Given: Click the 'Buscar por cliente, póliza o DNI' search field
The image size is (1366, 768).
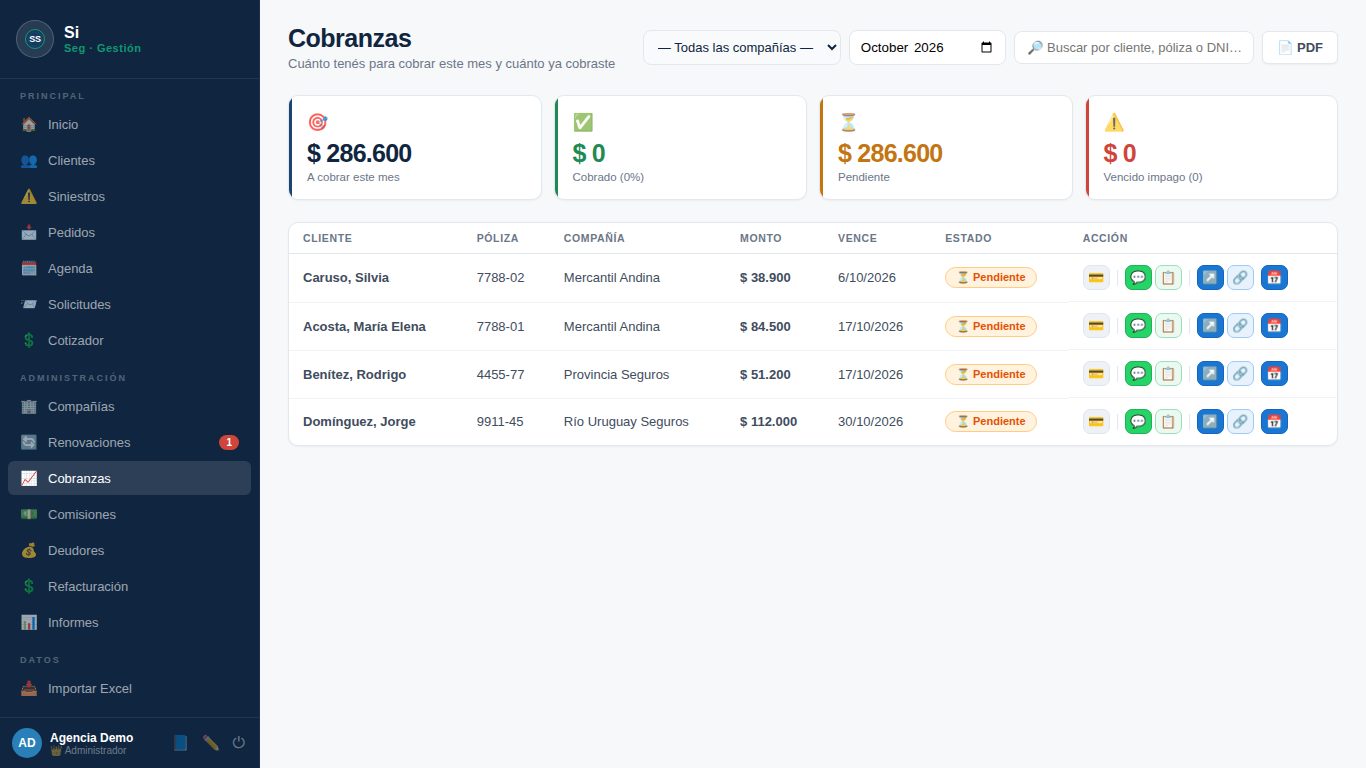Looking at the screenshot, I should point(1134,47).
